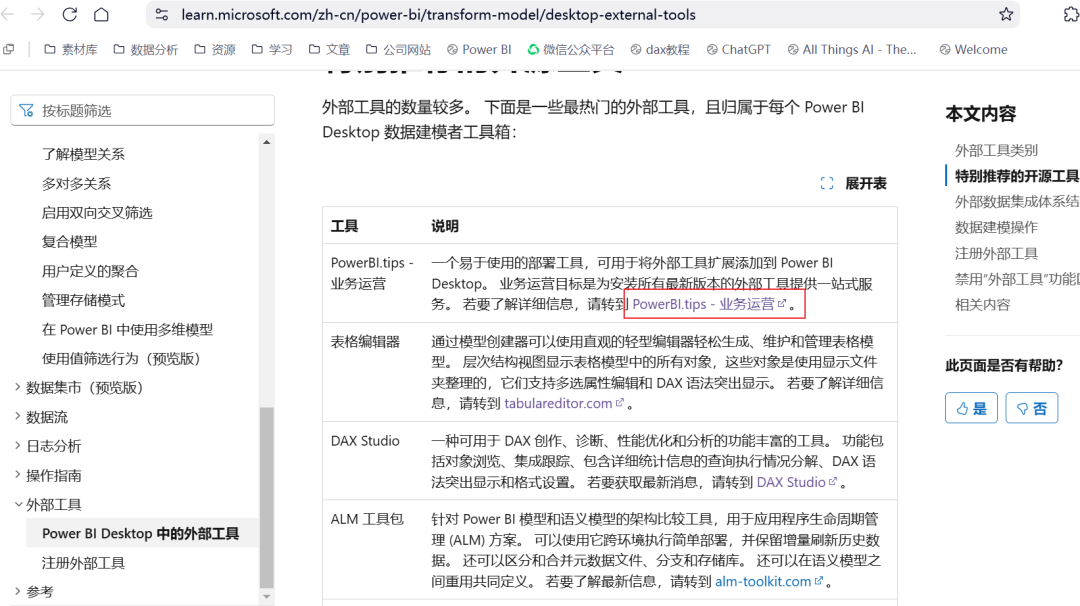Click the tab groups icon left of bookmarks
Viewport: 1080px width, 606px height.
(9, 50)
